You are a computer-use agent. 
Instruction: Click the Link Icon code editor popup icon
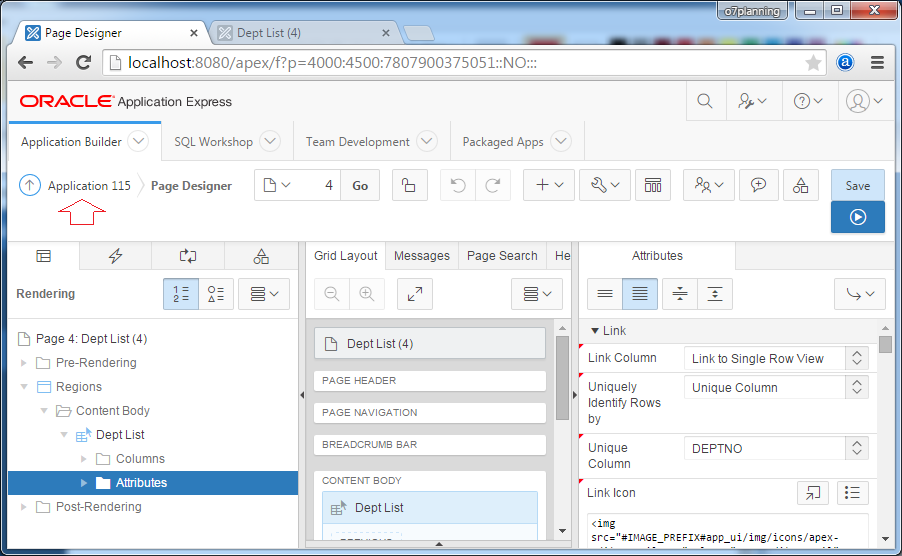click(x=813, y=493)
